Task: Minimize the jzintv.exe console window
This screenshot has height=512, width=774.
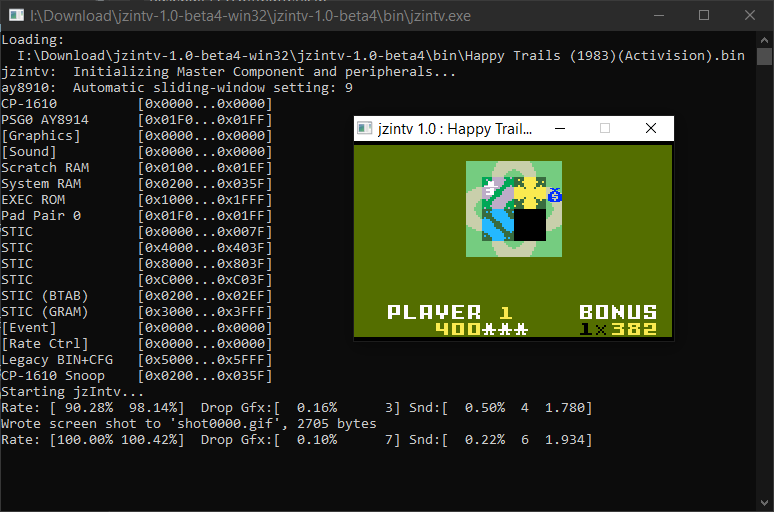Action: (658, 15)
